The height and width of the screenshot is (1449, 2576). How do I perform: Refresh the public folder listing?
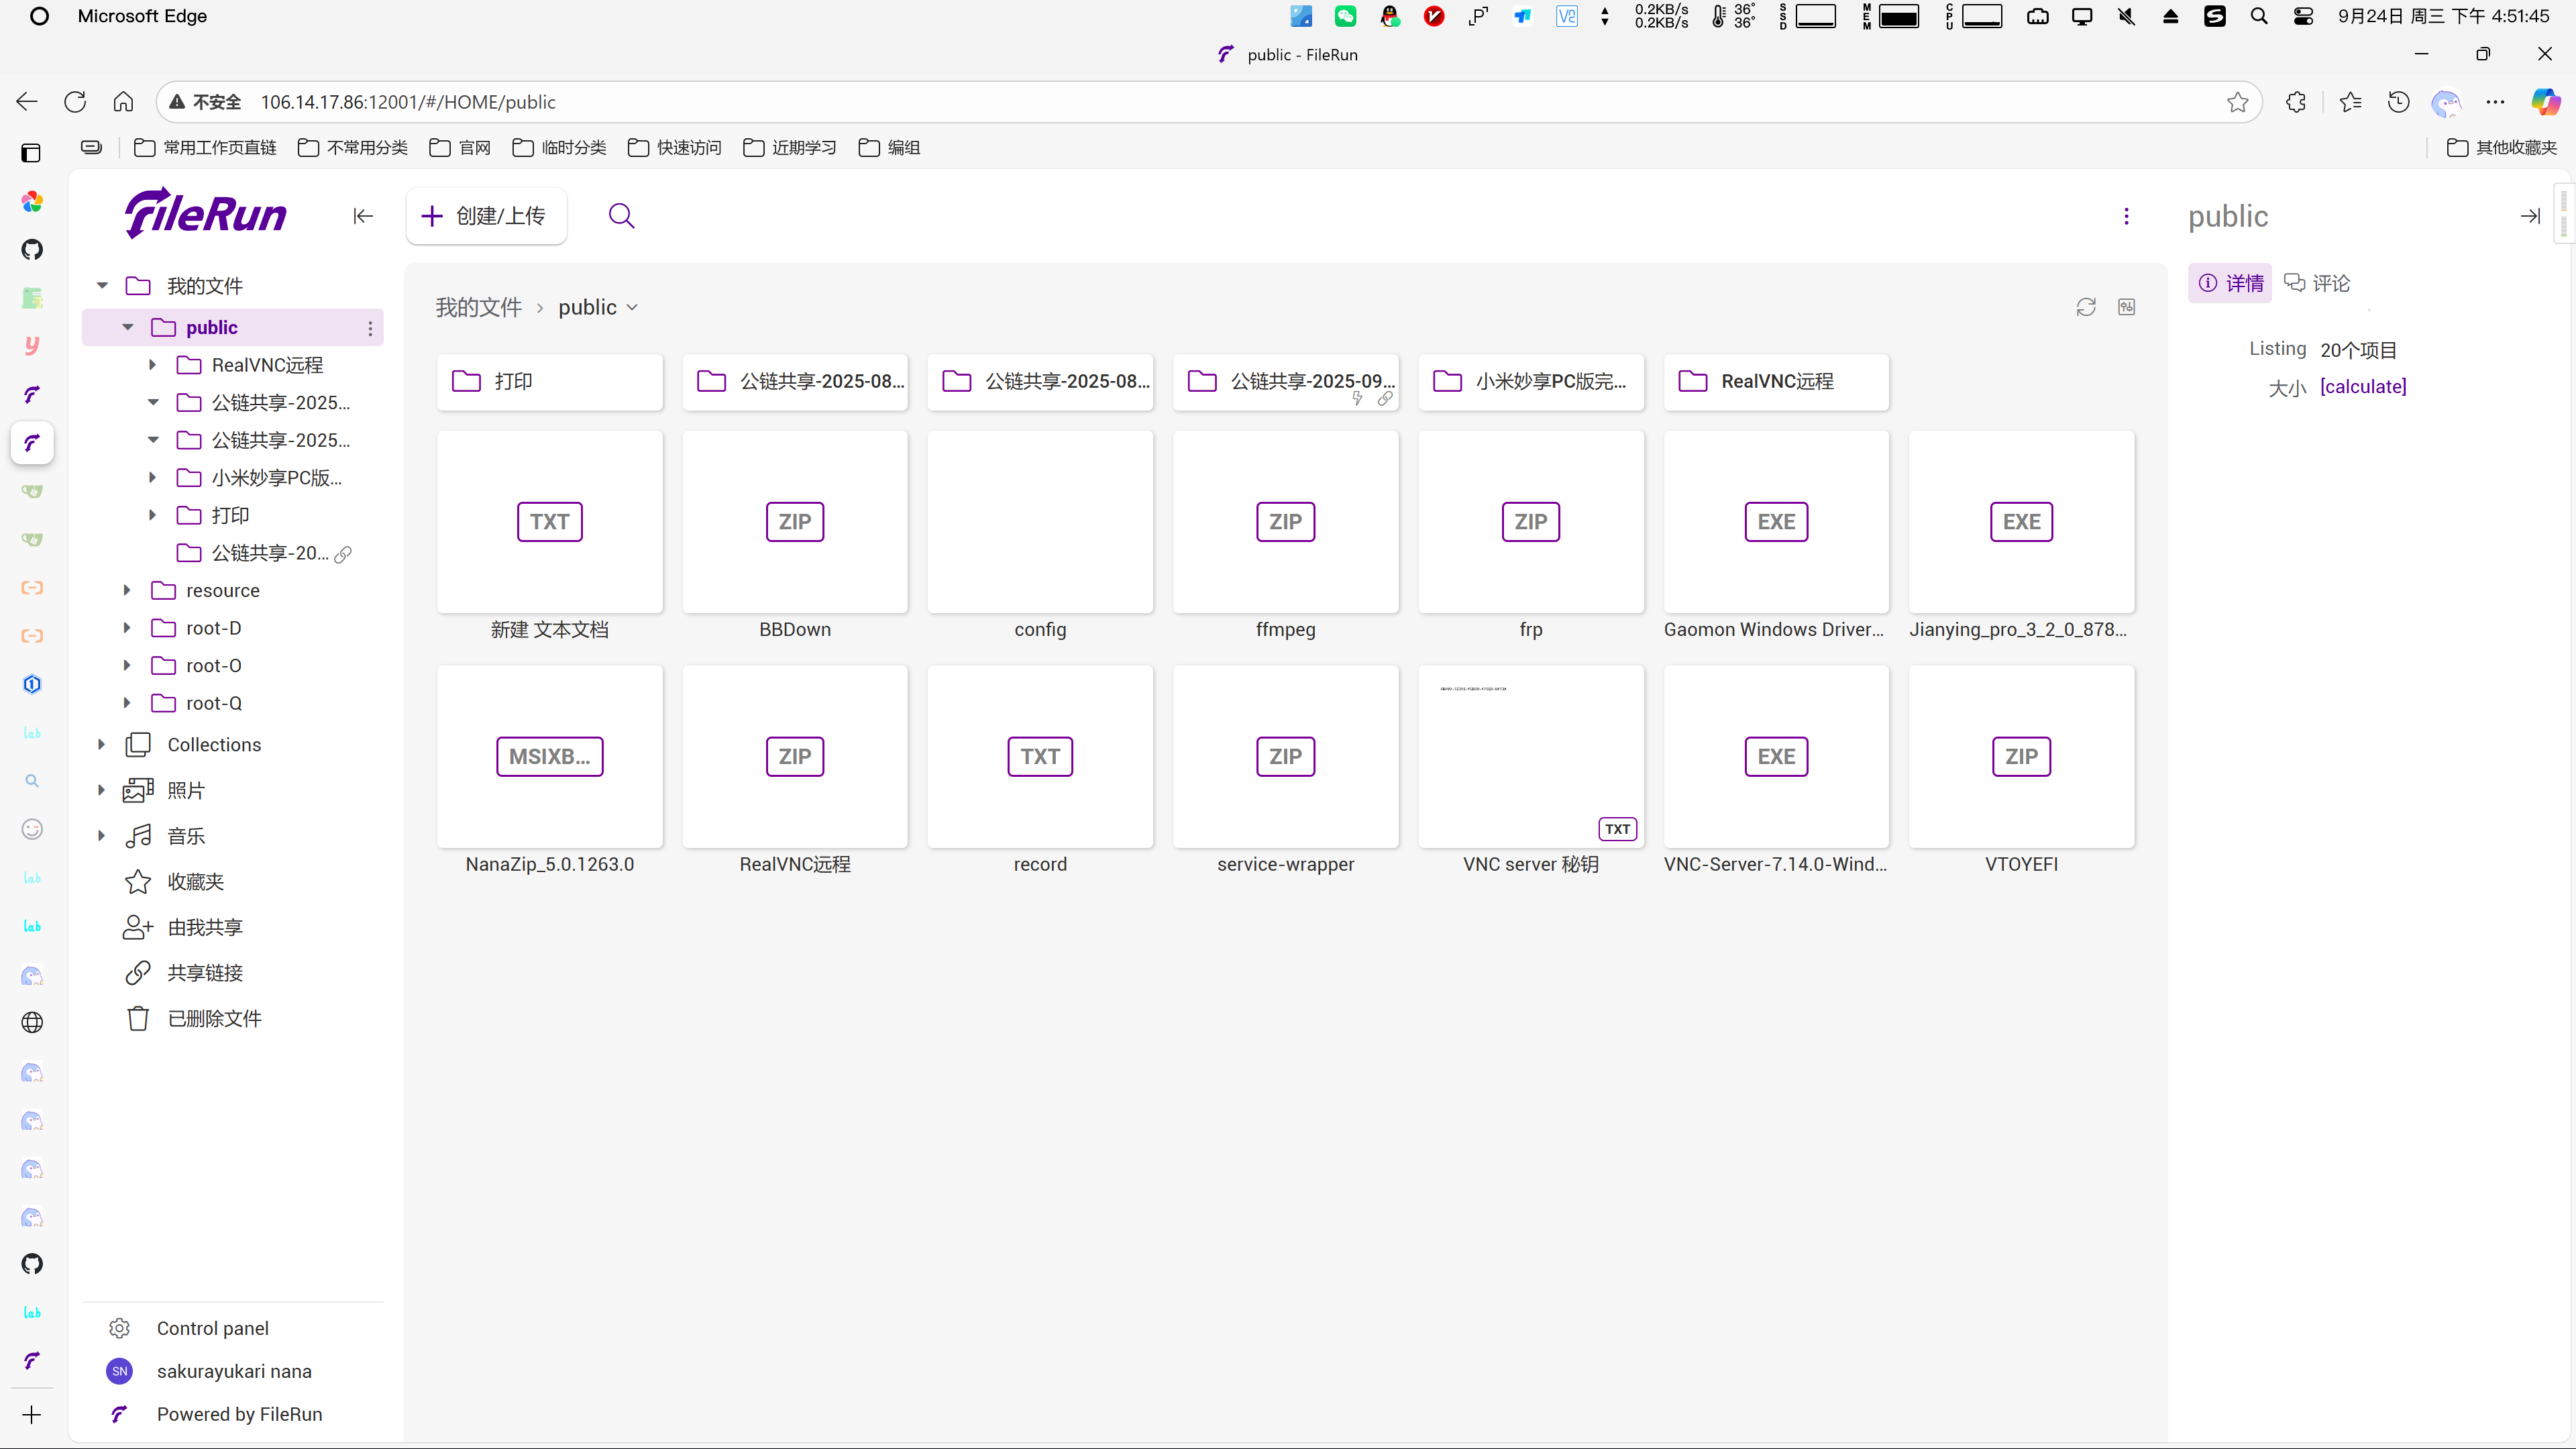(2085, 307)
